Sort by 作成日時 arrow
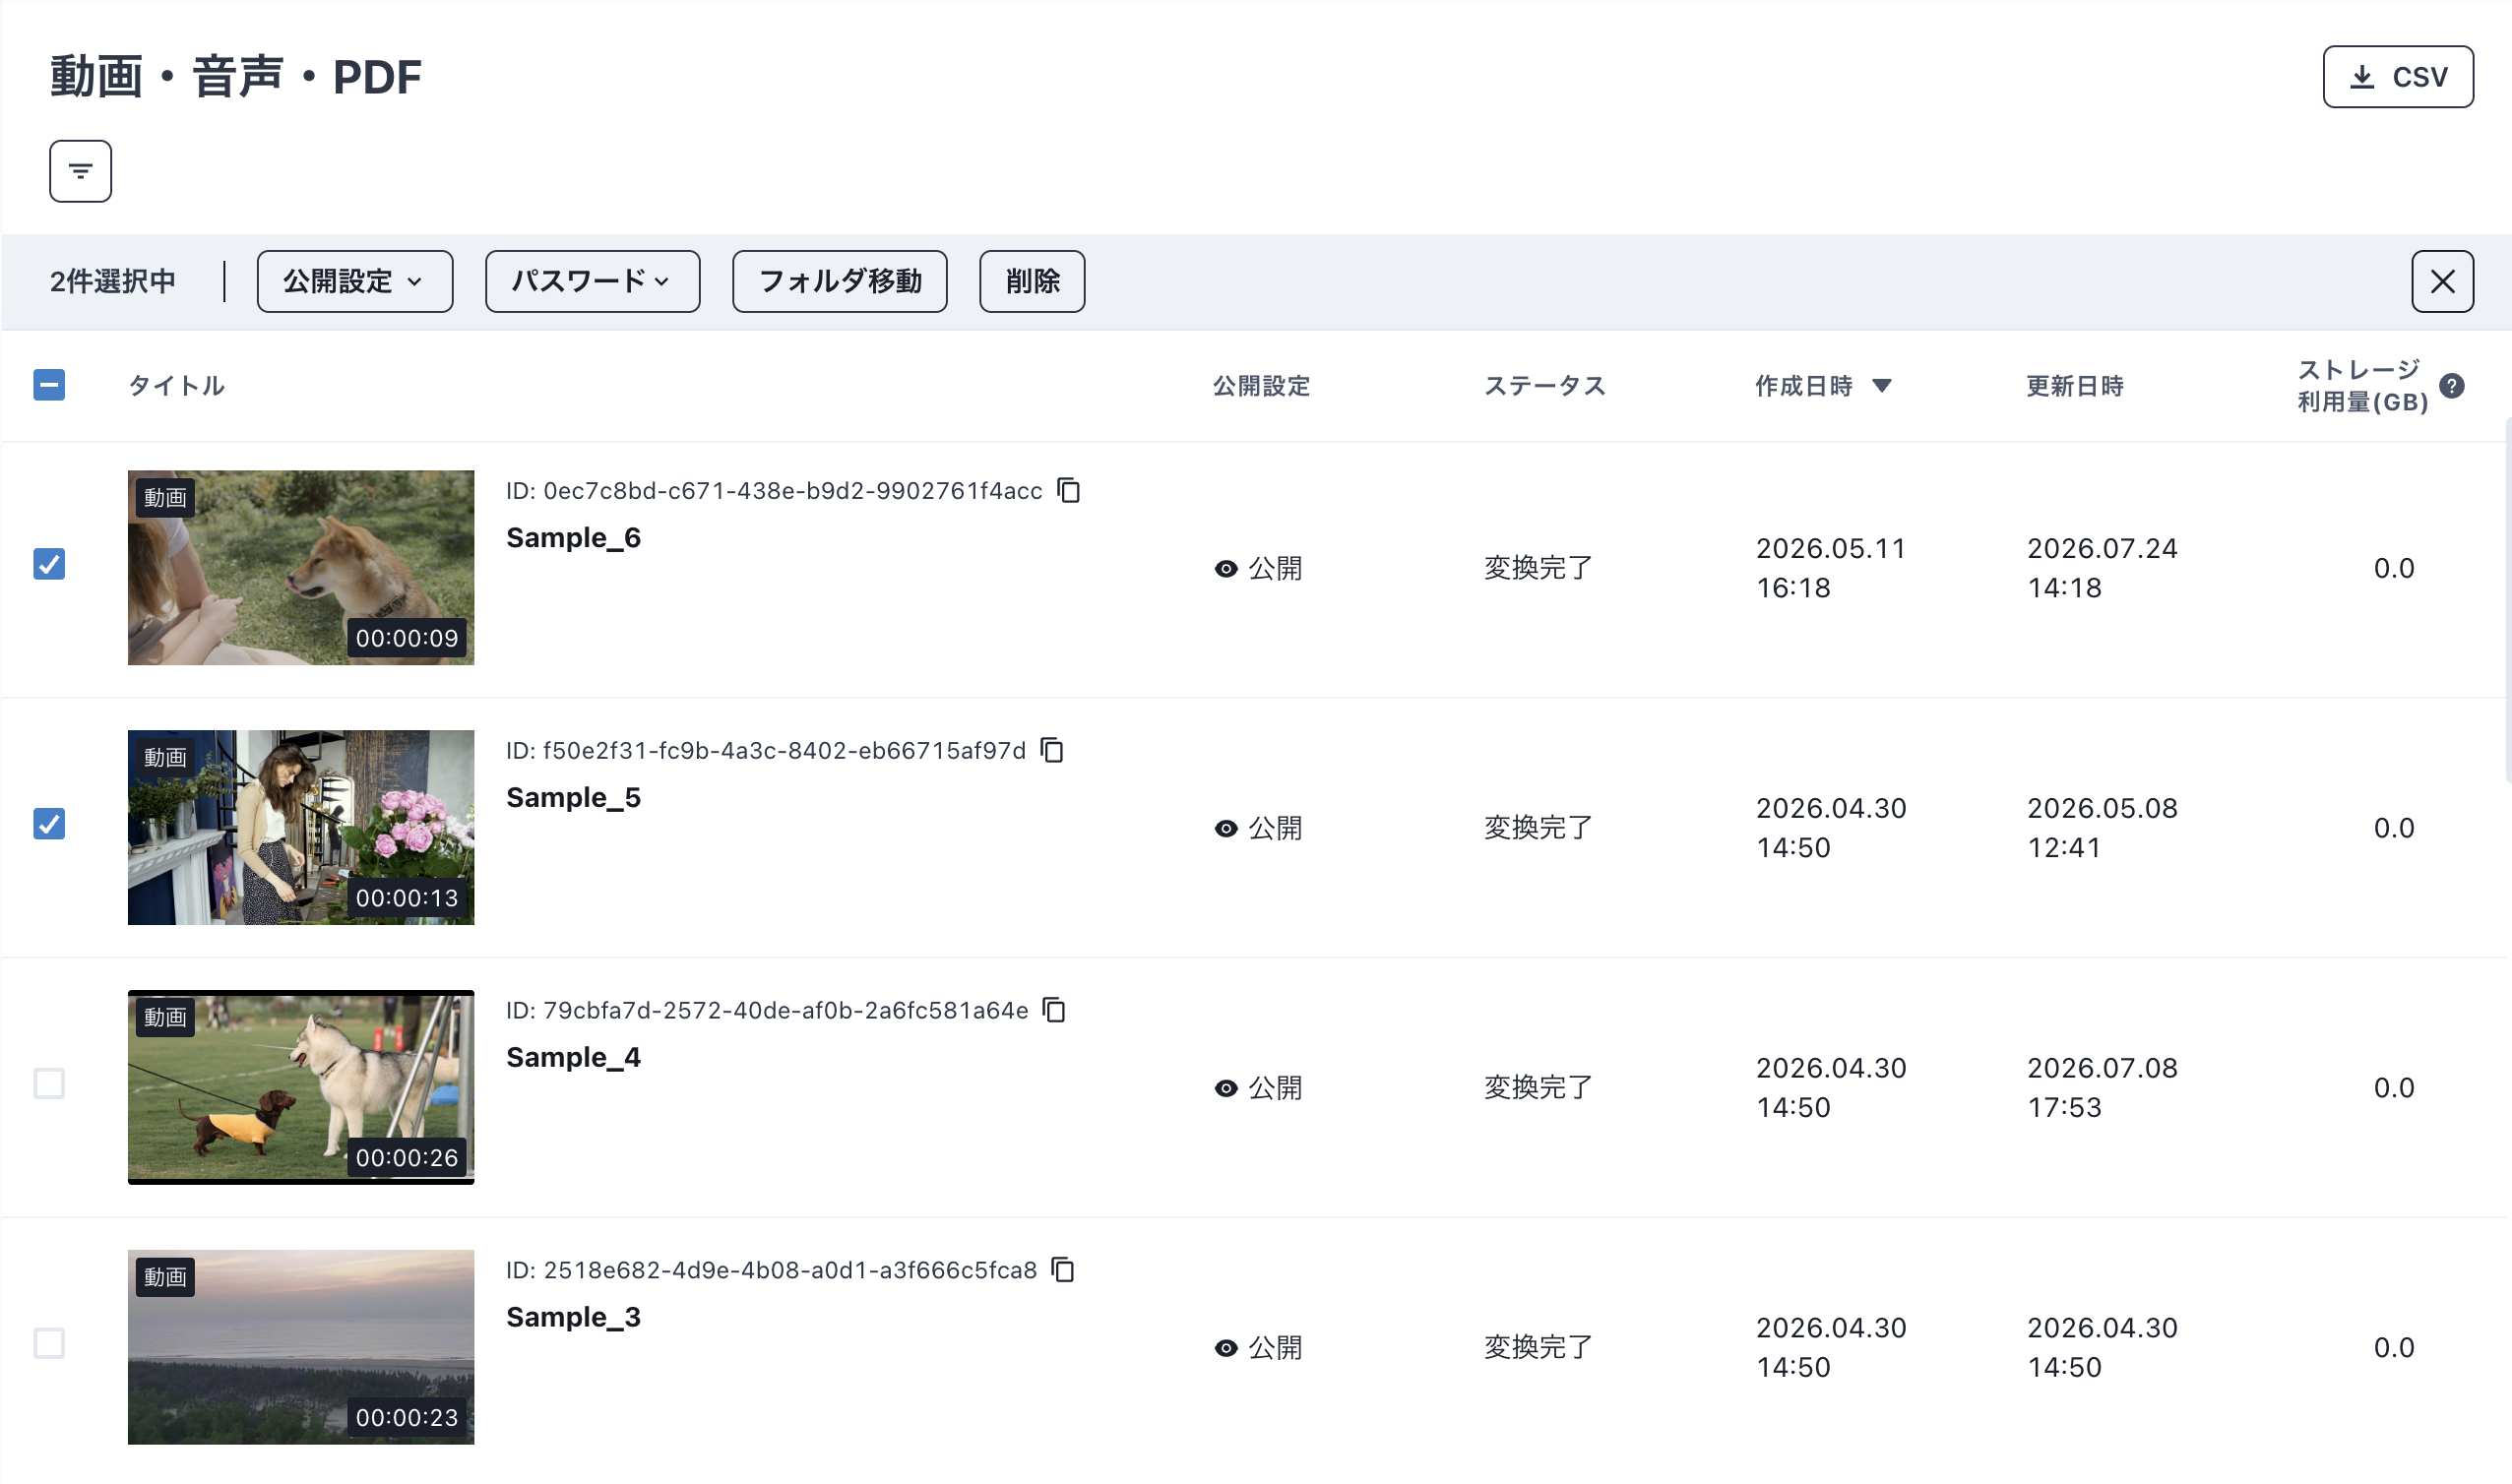2512x1484 pixels. coord(1881,386)
